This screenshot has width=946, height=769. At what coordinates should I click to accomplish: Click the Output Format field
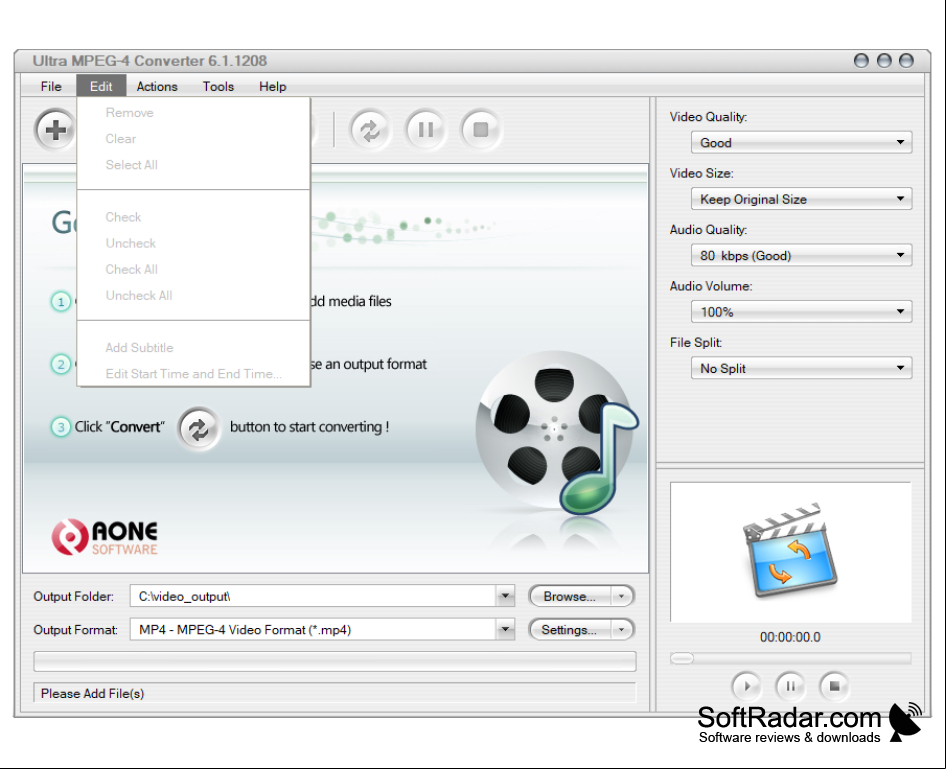pos(313,630)
